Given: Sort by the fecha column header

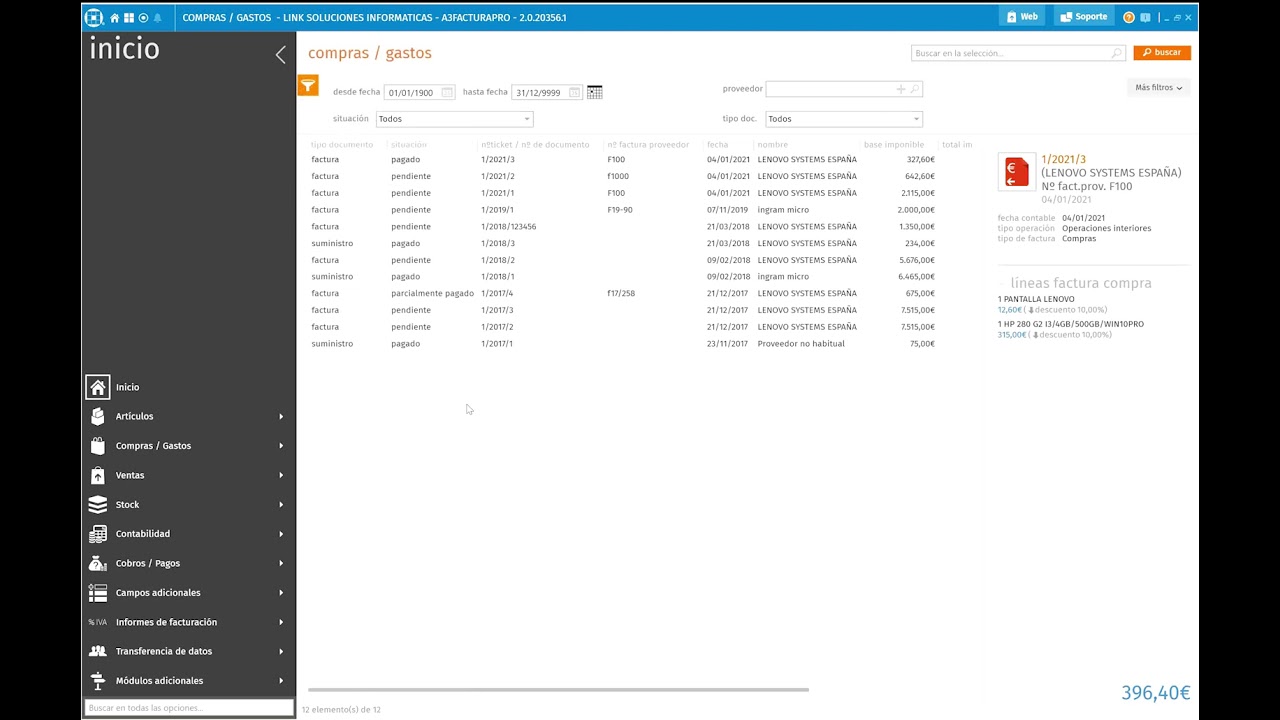Looking at the screenshot, I should tap(718, 145).
